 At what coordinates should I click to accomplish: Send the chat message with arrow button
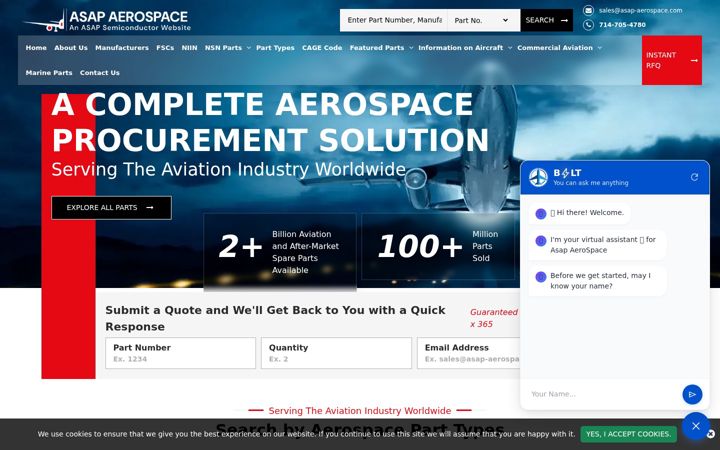(692, 394)
